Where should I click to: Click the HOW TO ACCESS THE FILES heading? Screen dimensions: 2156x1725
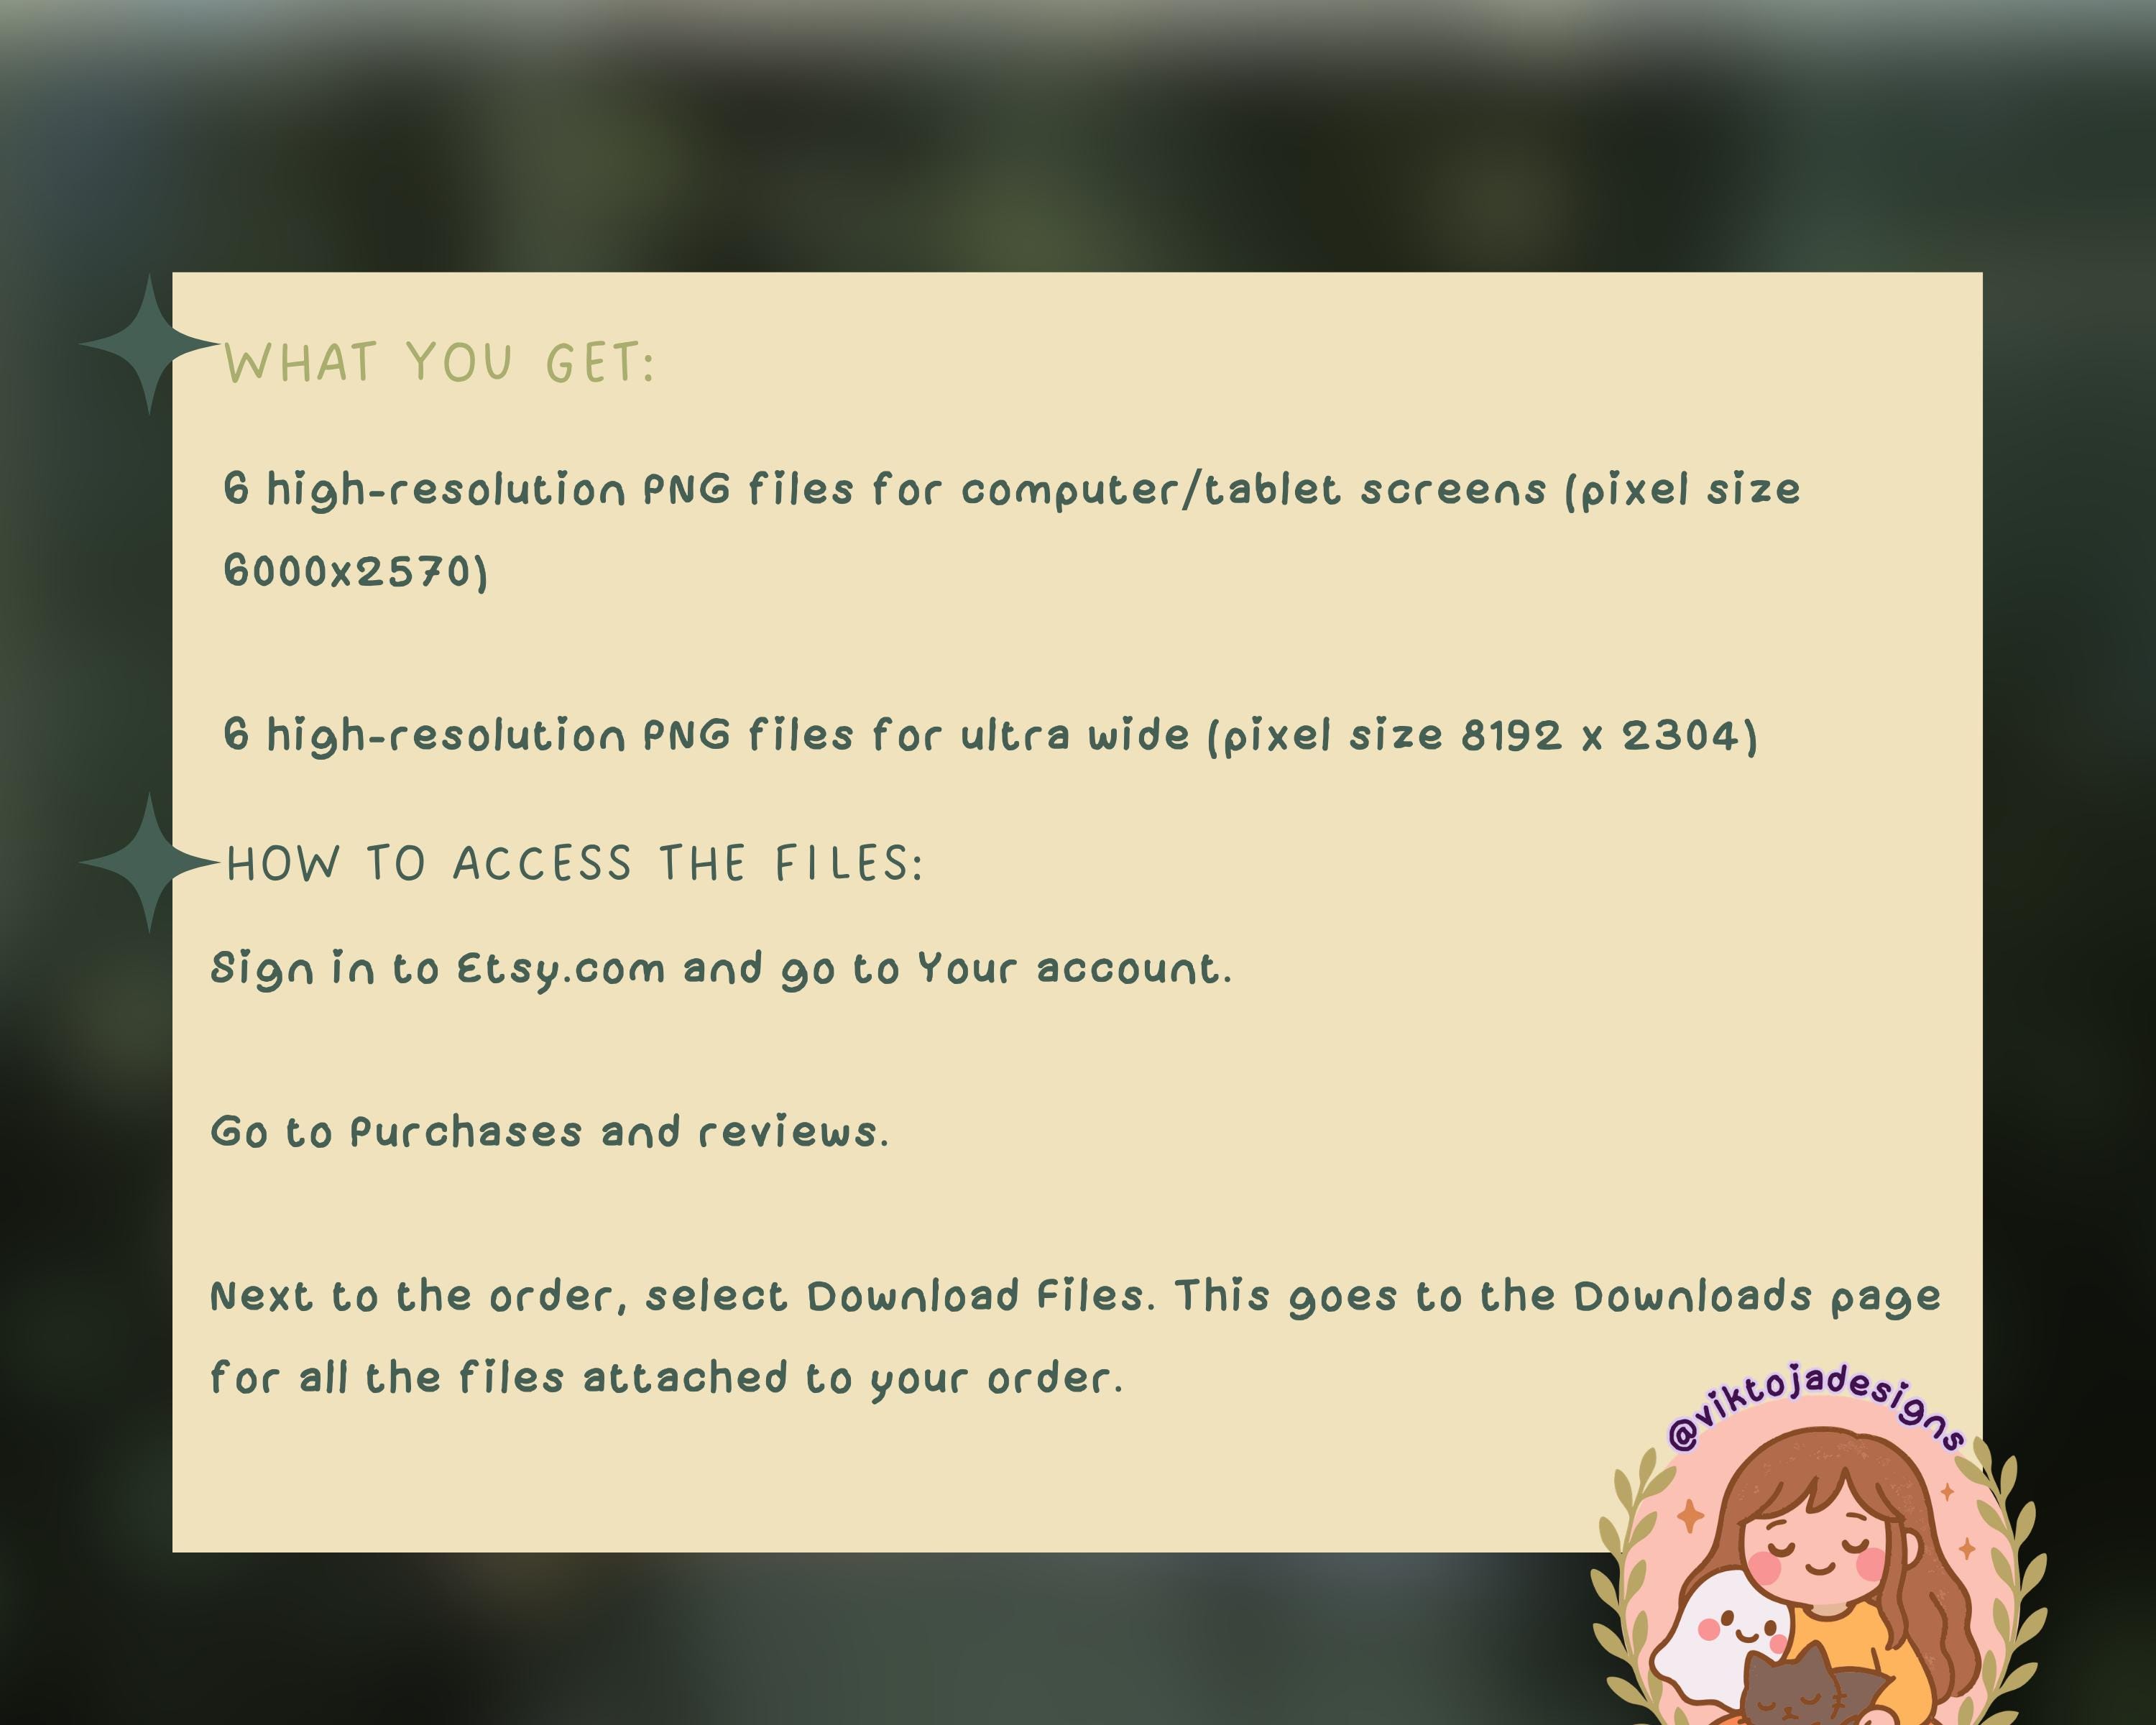[x=574, y=863]
